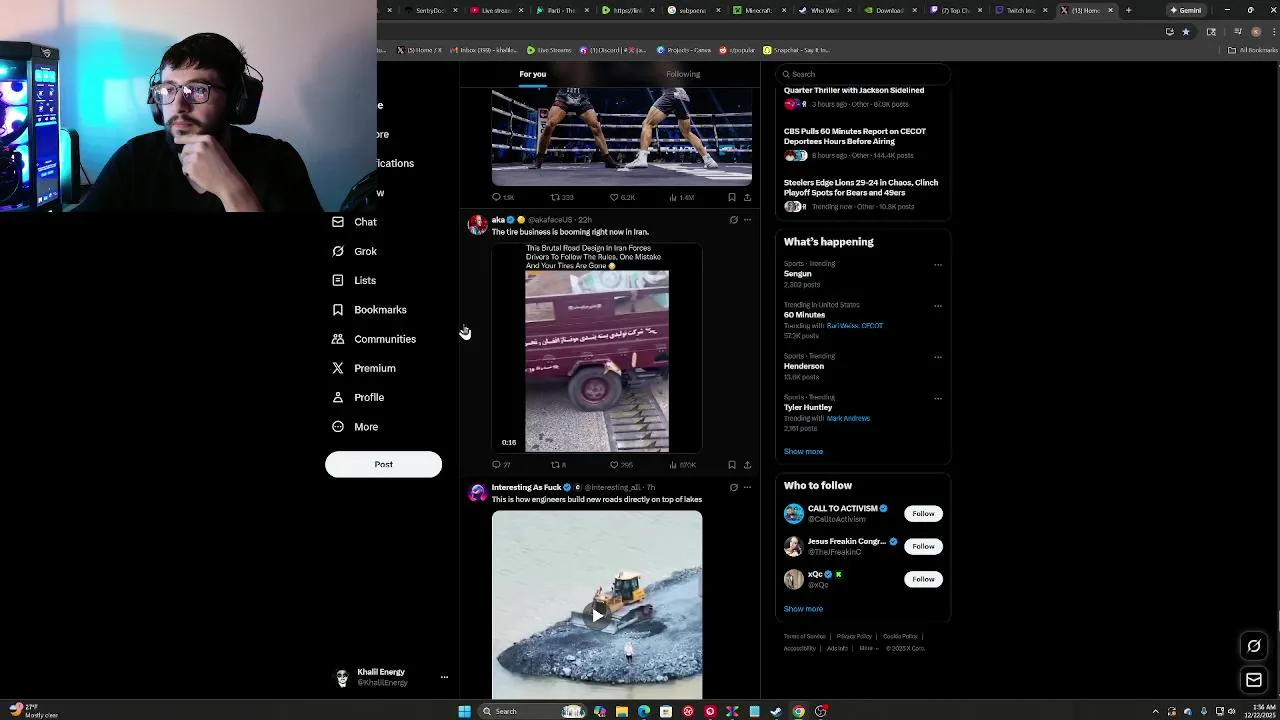Open CBS Pulls 60 Minutes Report story

(x=855, y=136)
